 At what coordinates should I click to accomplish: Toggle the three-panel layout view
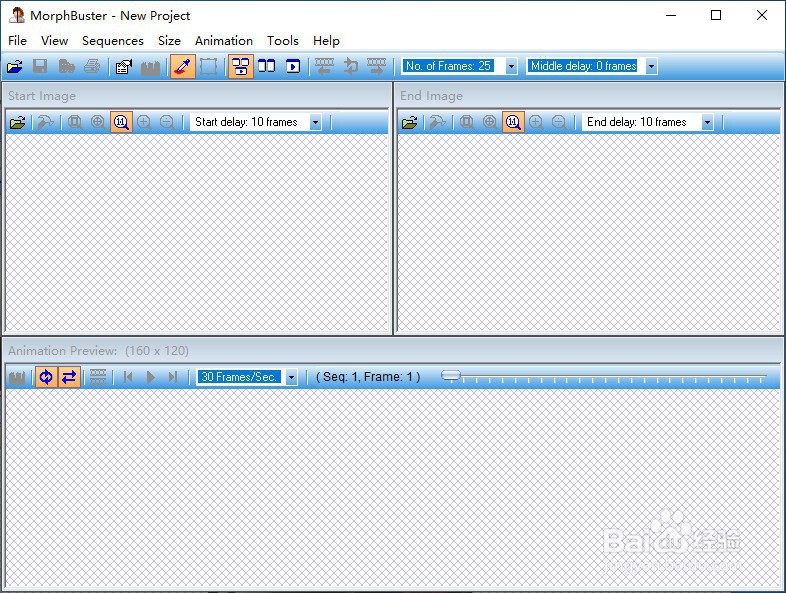pyautogui.click(x=241, y=66)
